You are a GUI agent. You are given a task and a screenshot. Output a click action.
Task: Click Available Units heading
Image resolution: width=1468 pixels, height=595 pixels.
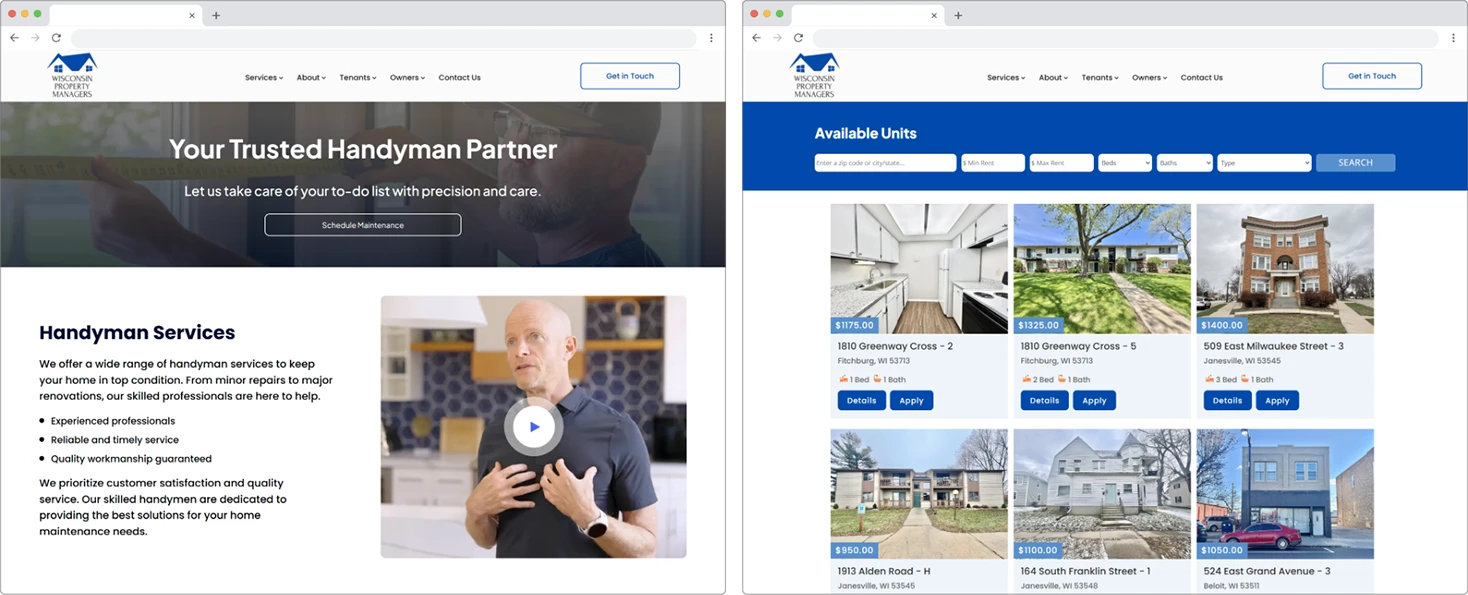(865, 133)
